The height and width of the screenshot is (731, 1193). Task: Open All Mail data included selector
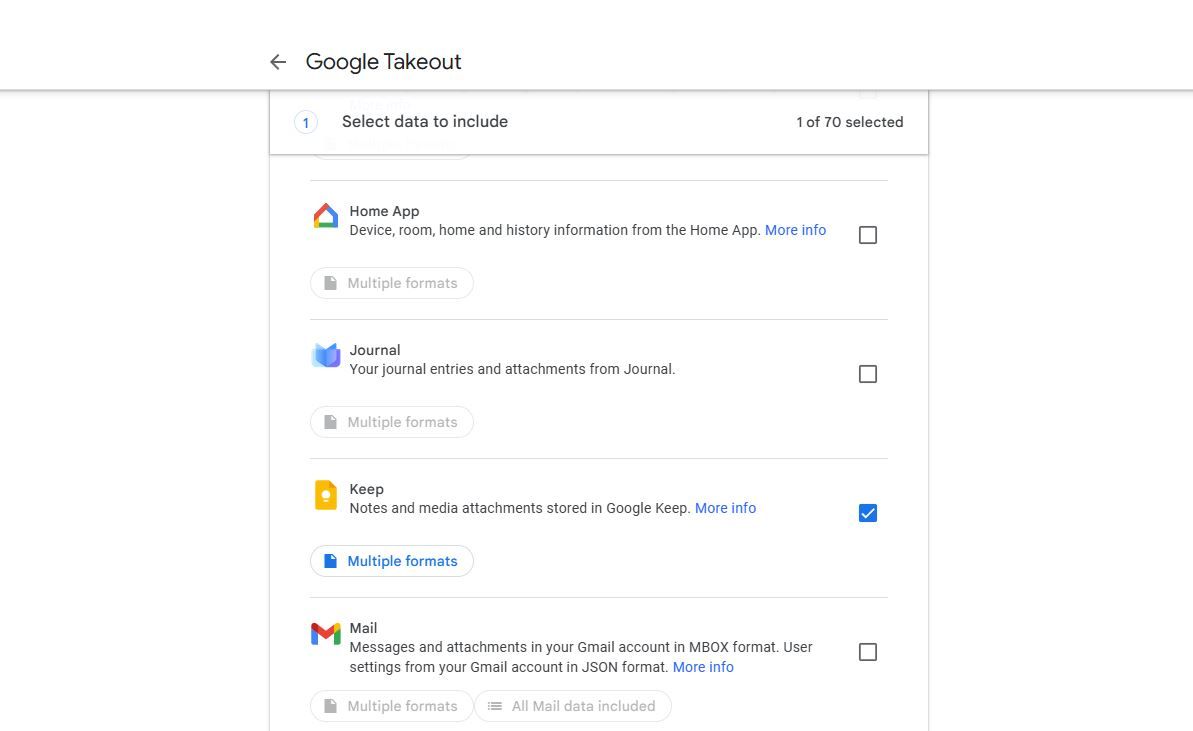573,706
